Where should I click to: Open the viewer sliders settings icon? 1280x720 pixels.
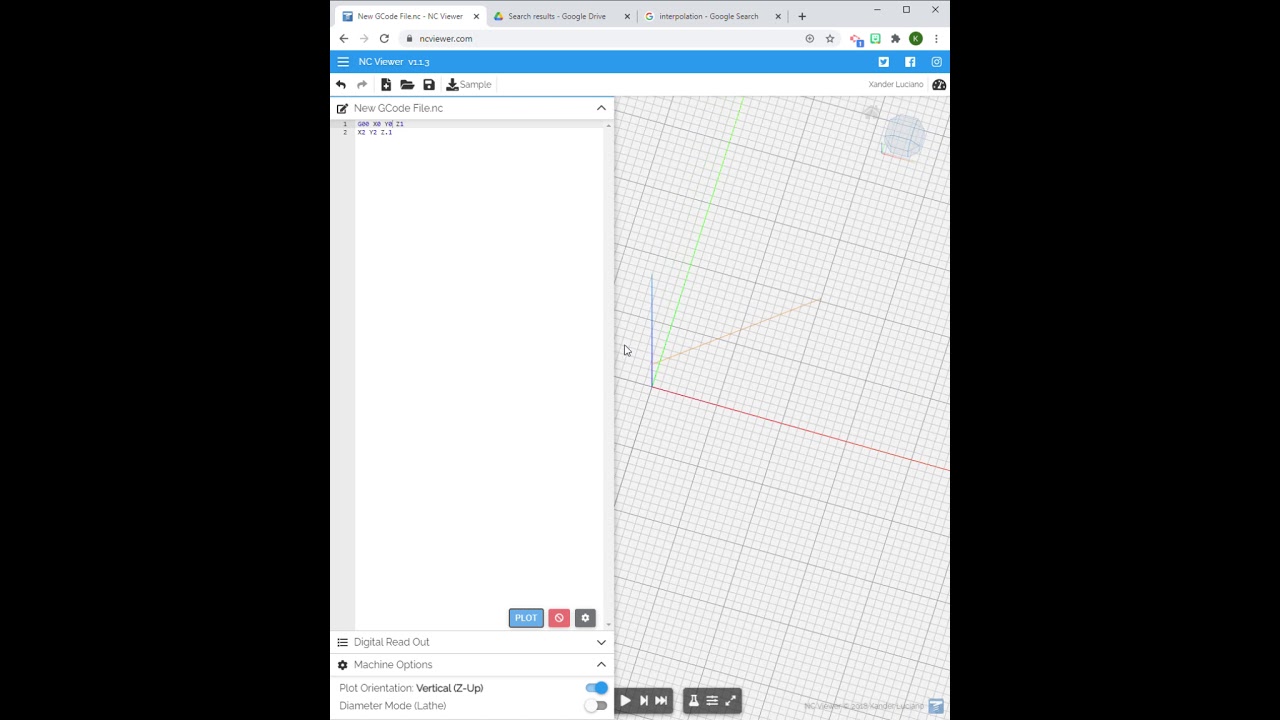click(x=712, y=701)
